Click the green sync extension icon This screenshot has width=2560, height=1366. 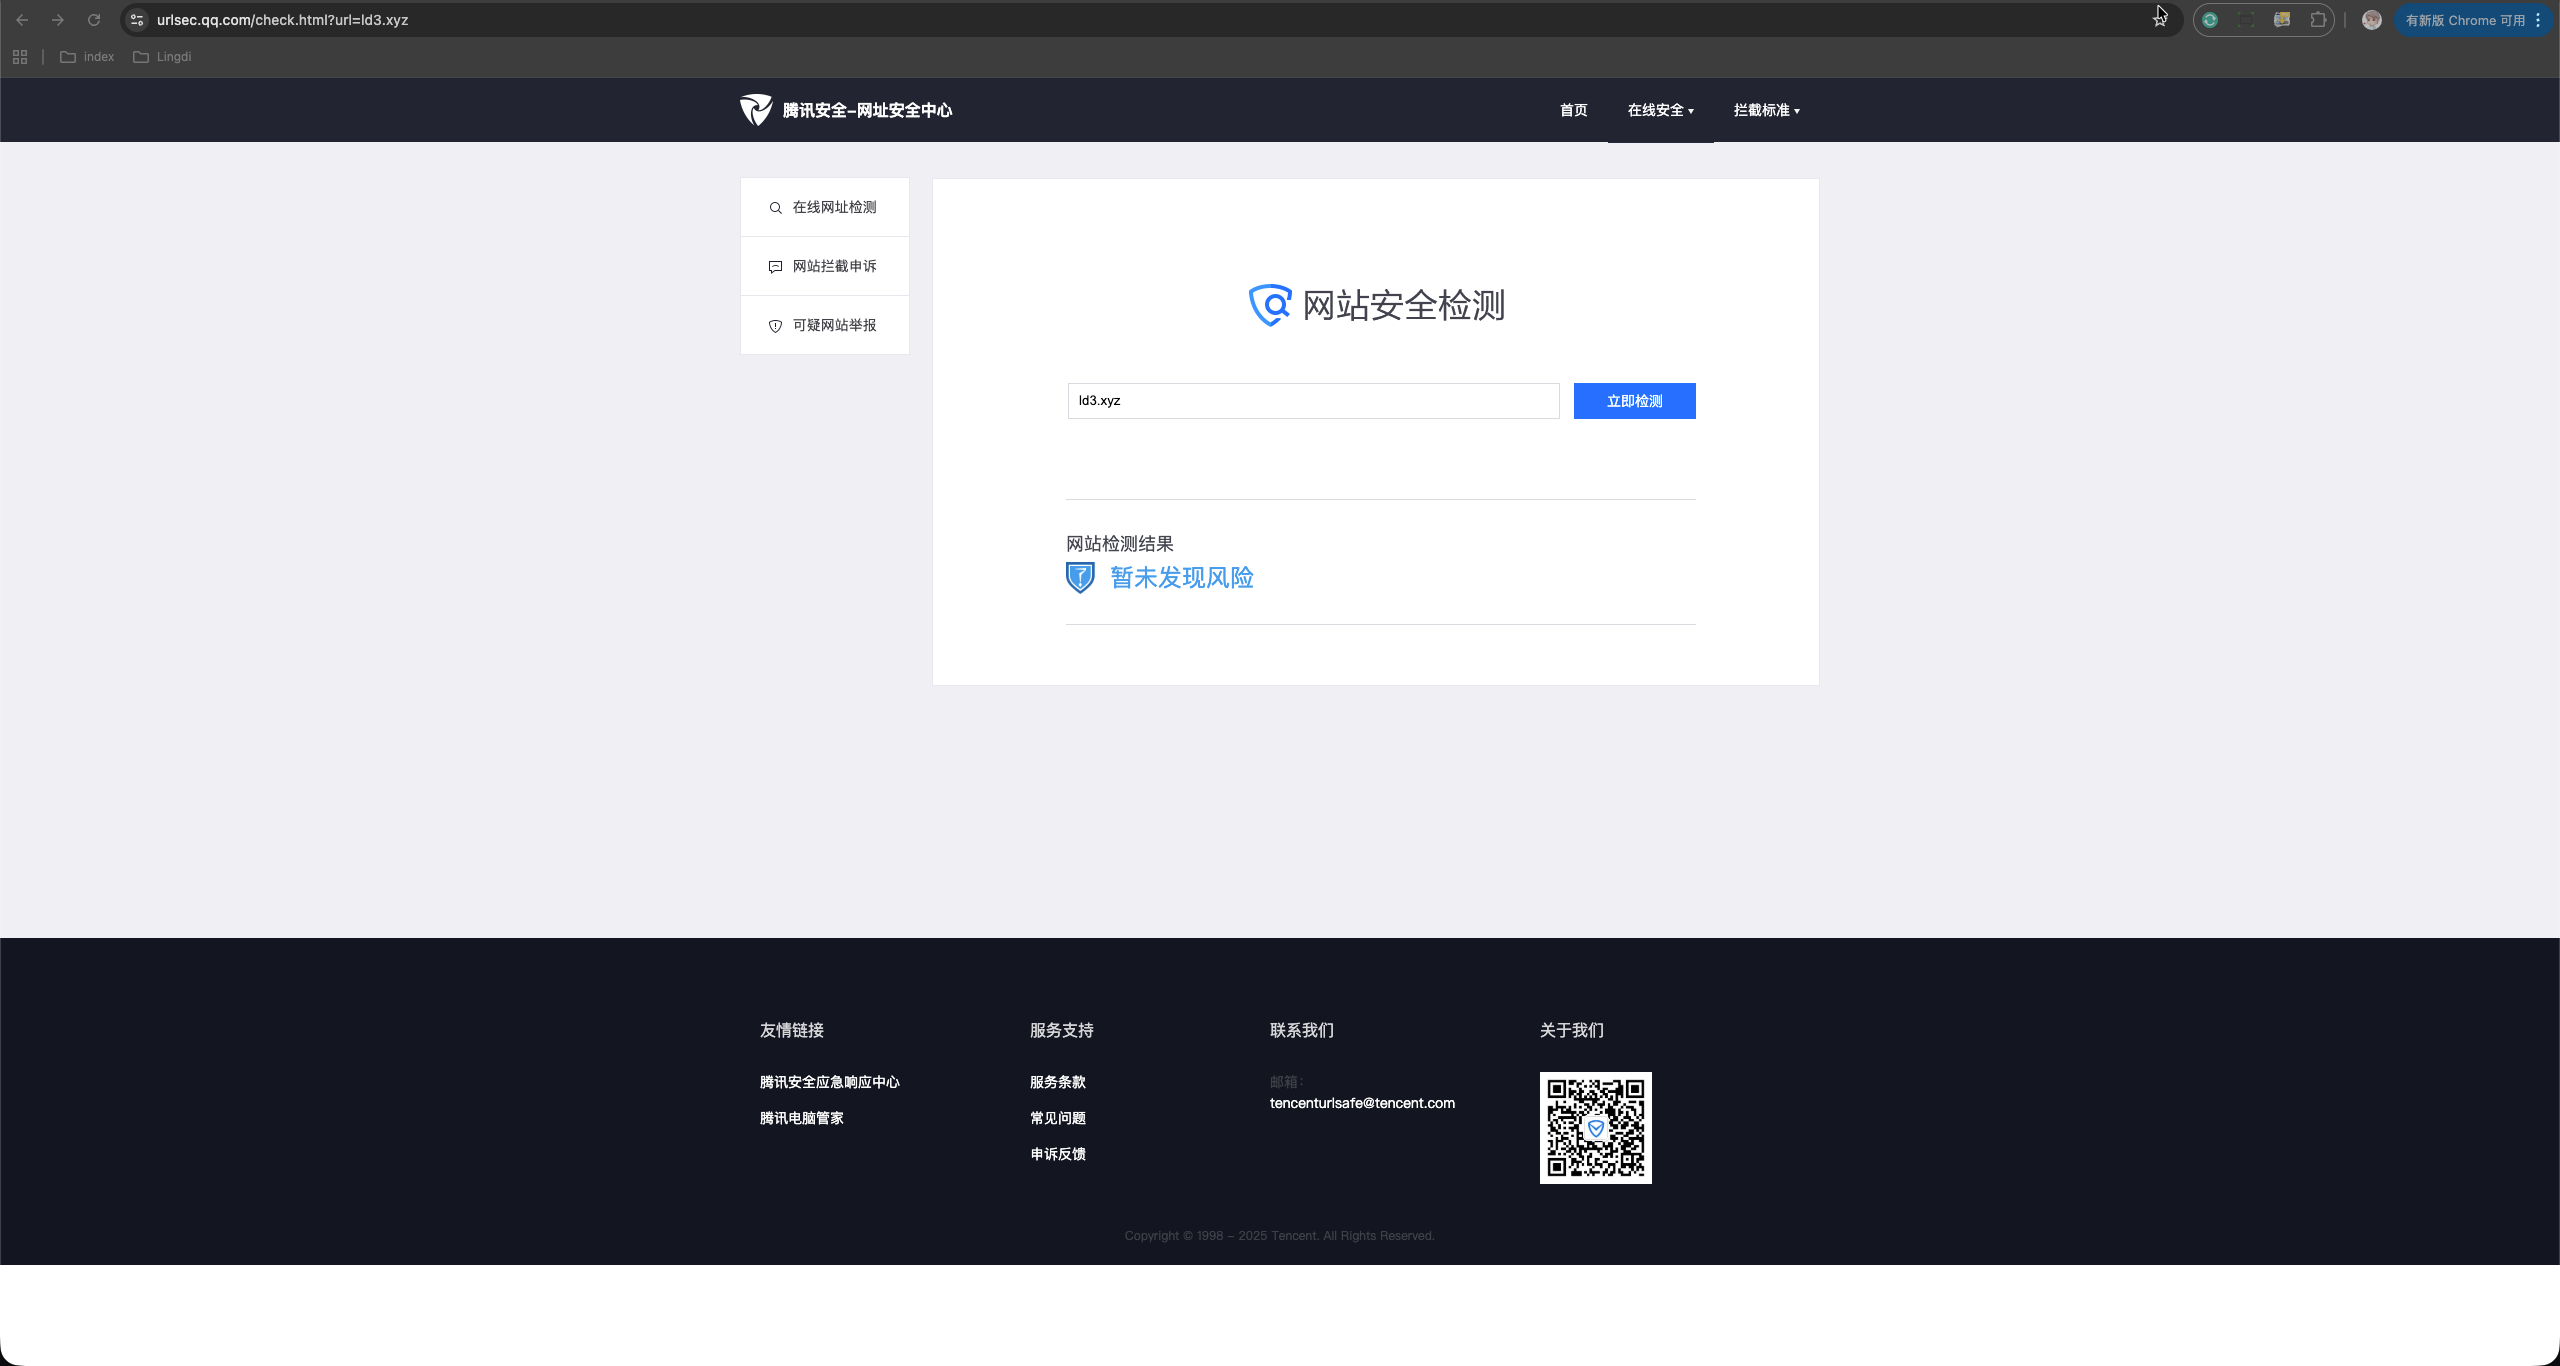2210,20
